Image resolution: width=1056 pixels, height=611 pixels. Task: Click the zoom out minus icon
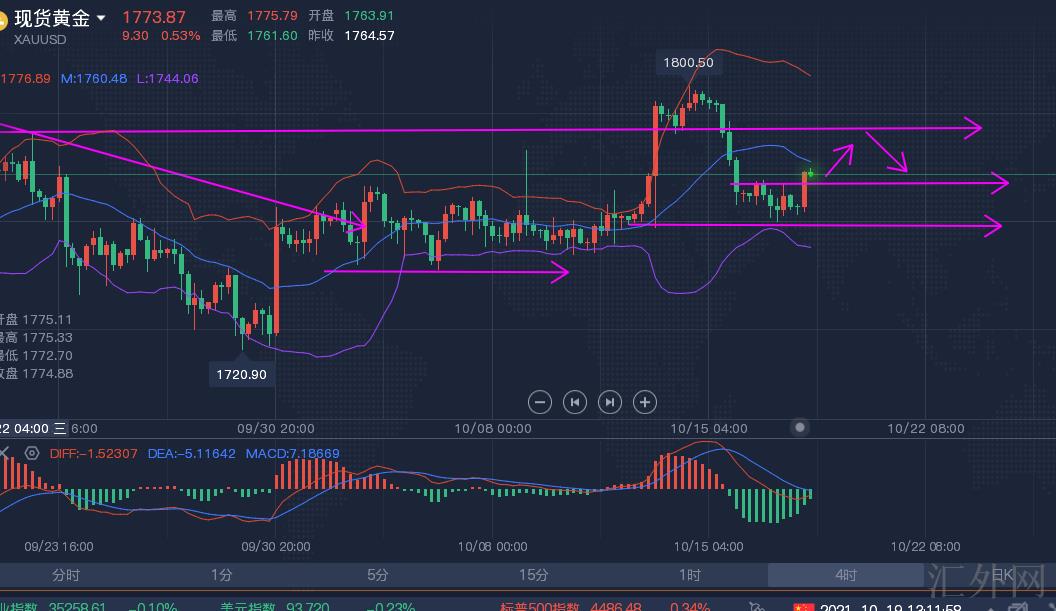pyautogui.click(x=540, y=402)
